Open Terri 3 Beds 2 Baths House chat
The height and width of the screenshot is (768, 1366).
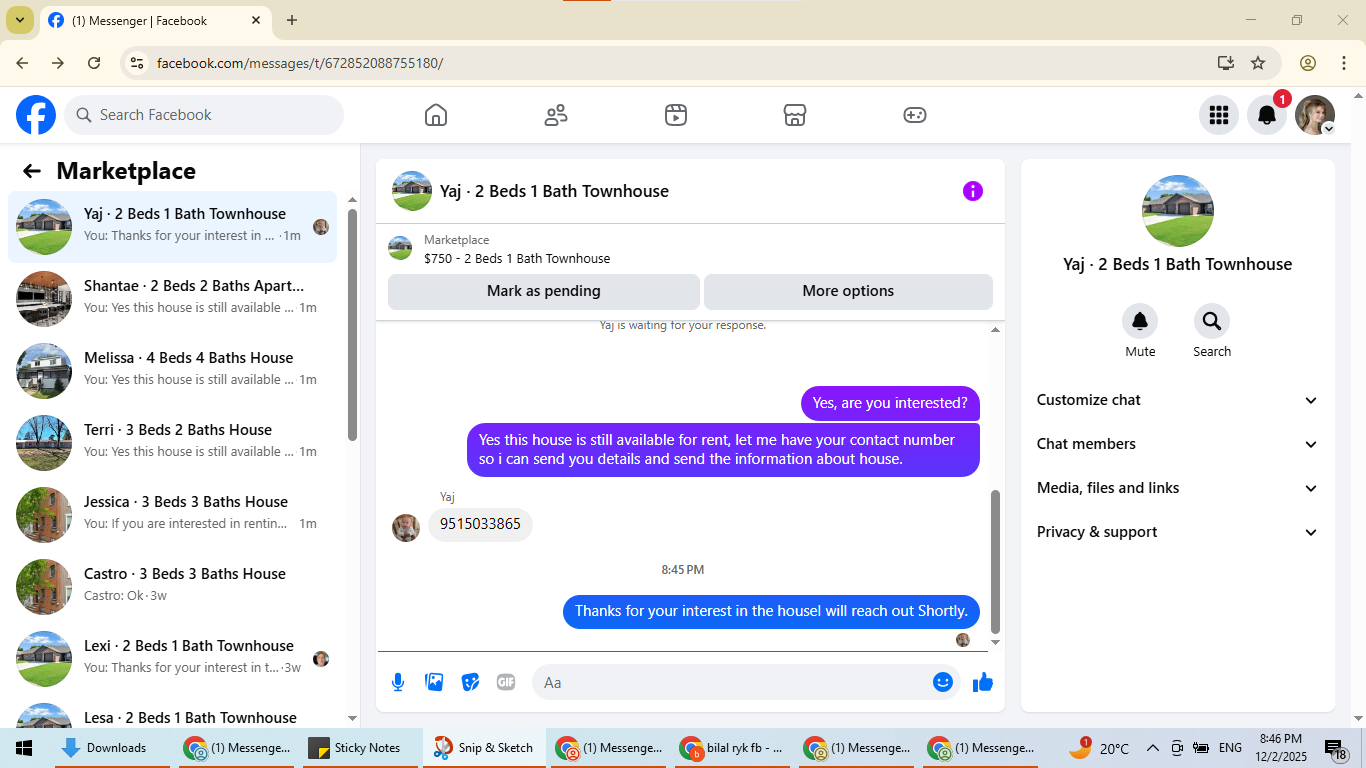[x=172, y=443]
